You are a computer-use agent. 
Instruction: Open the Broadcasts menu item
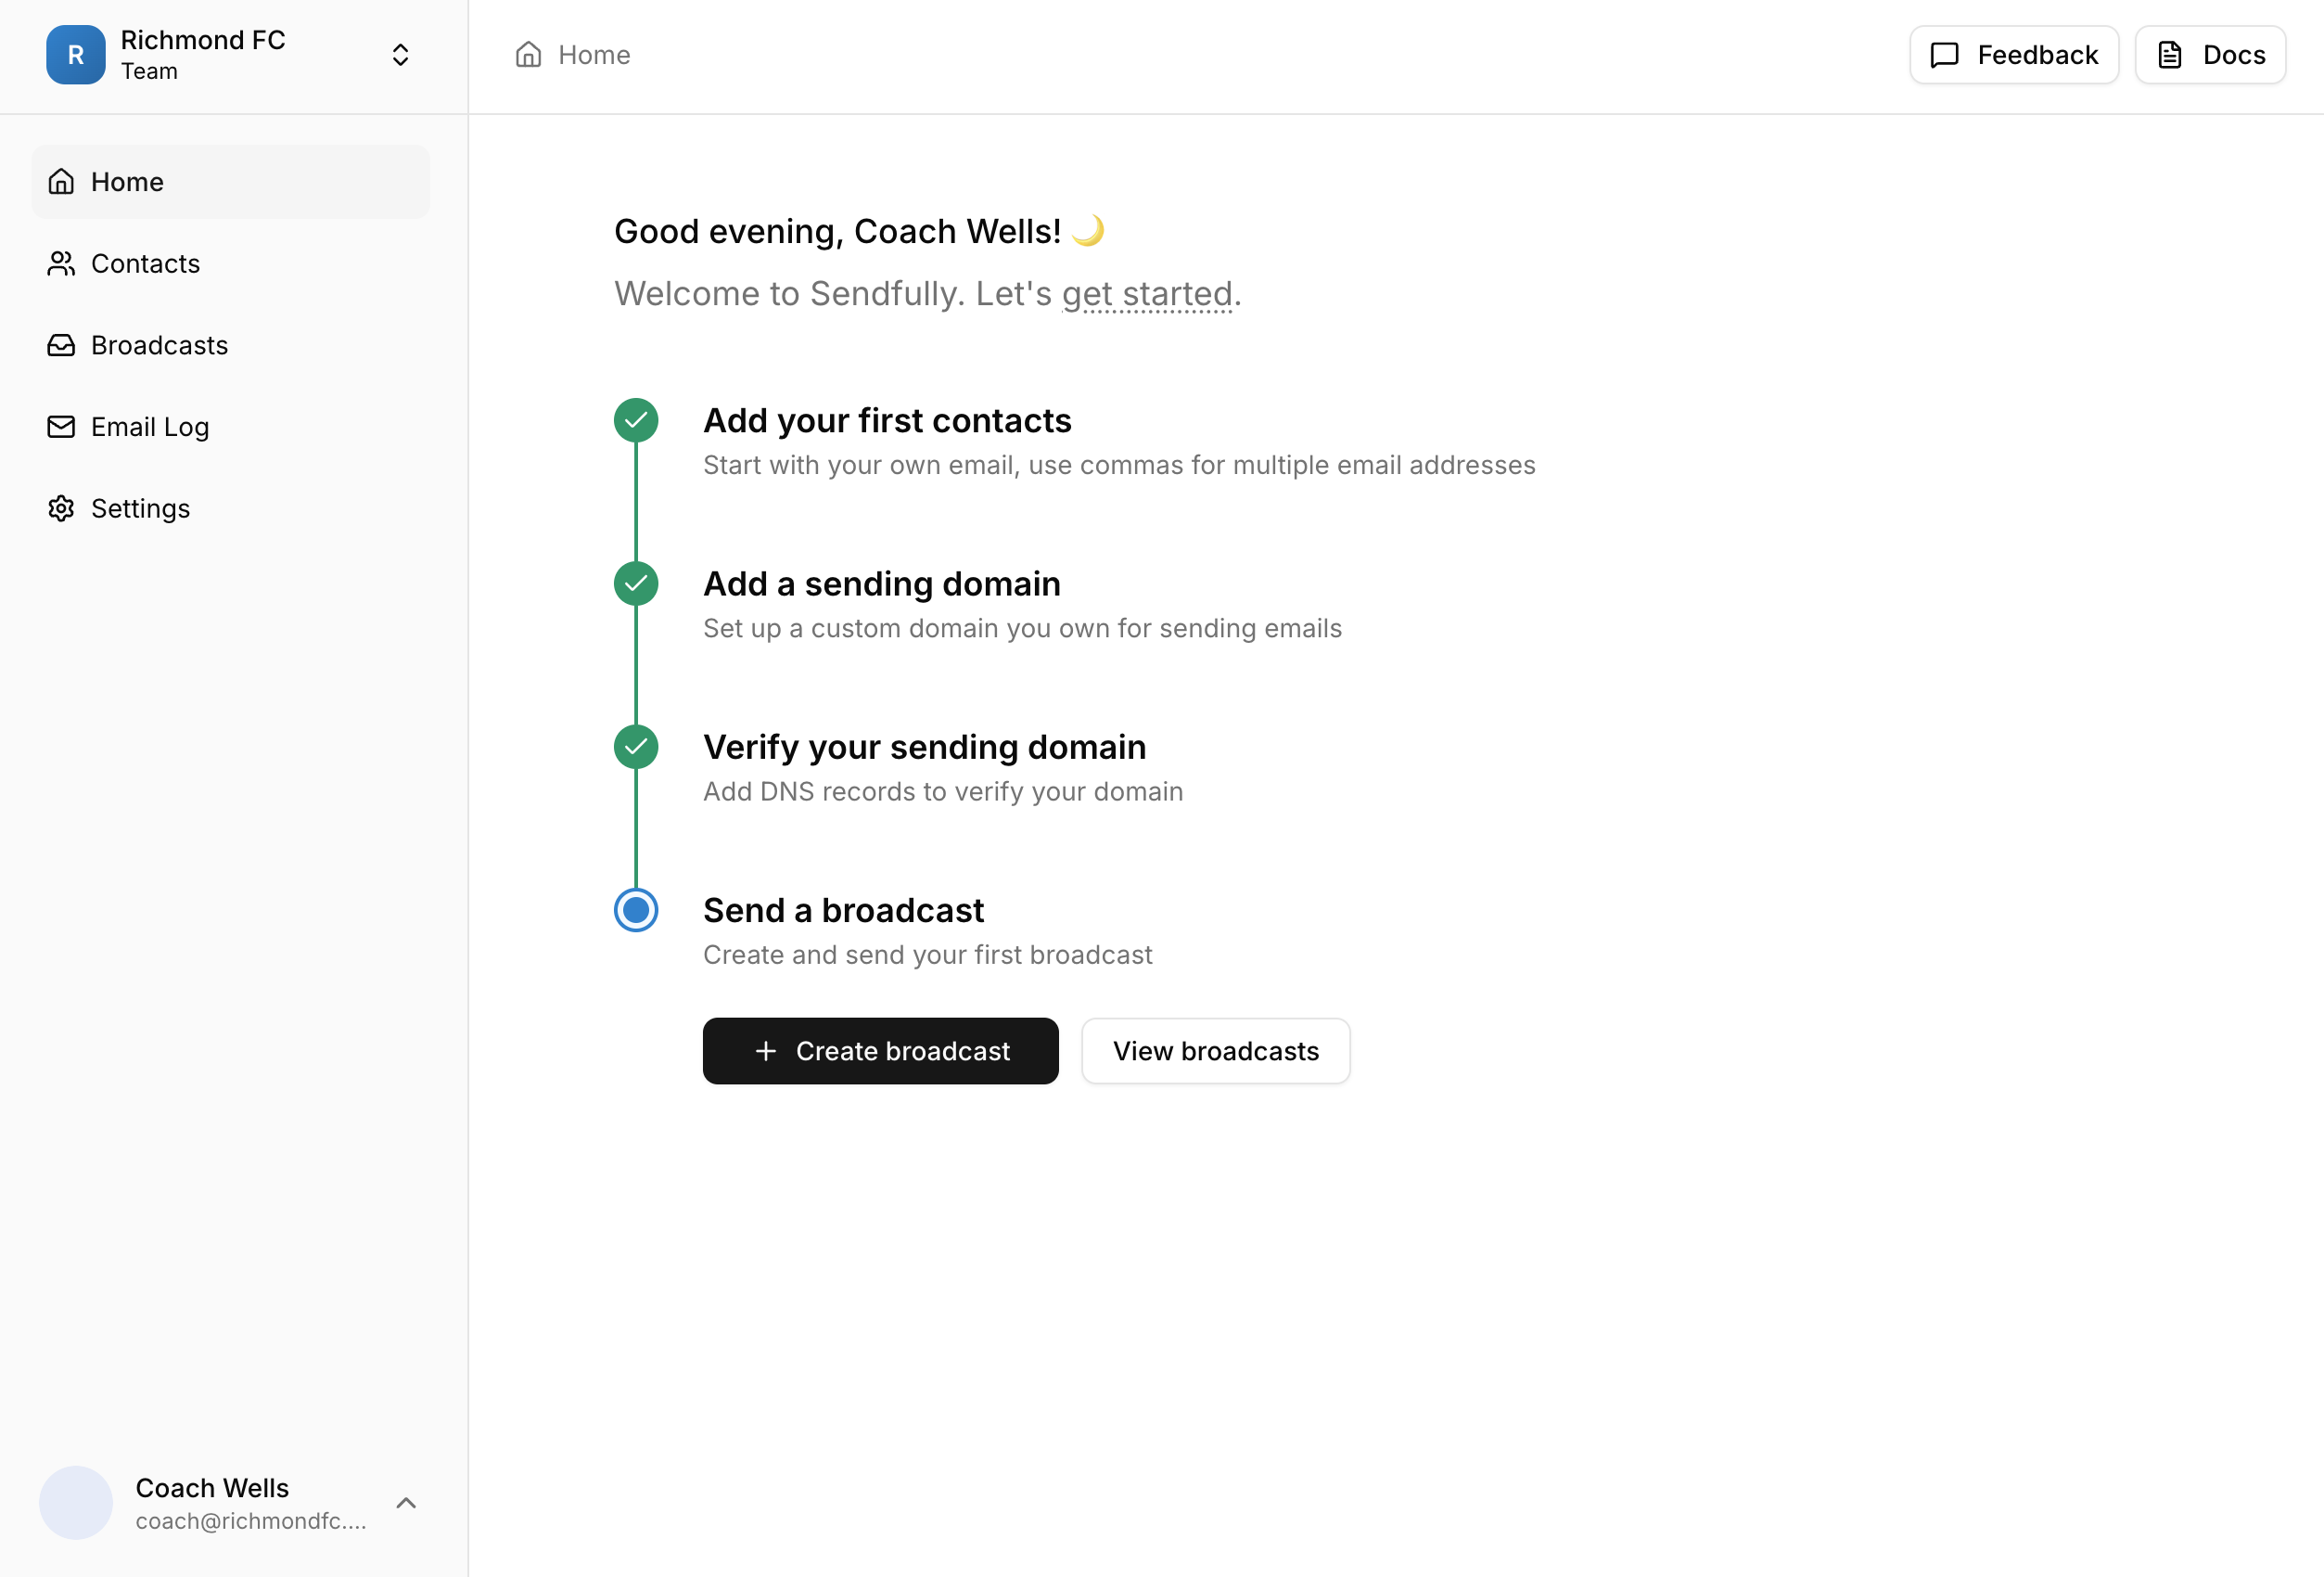[x=160, y=345]
